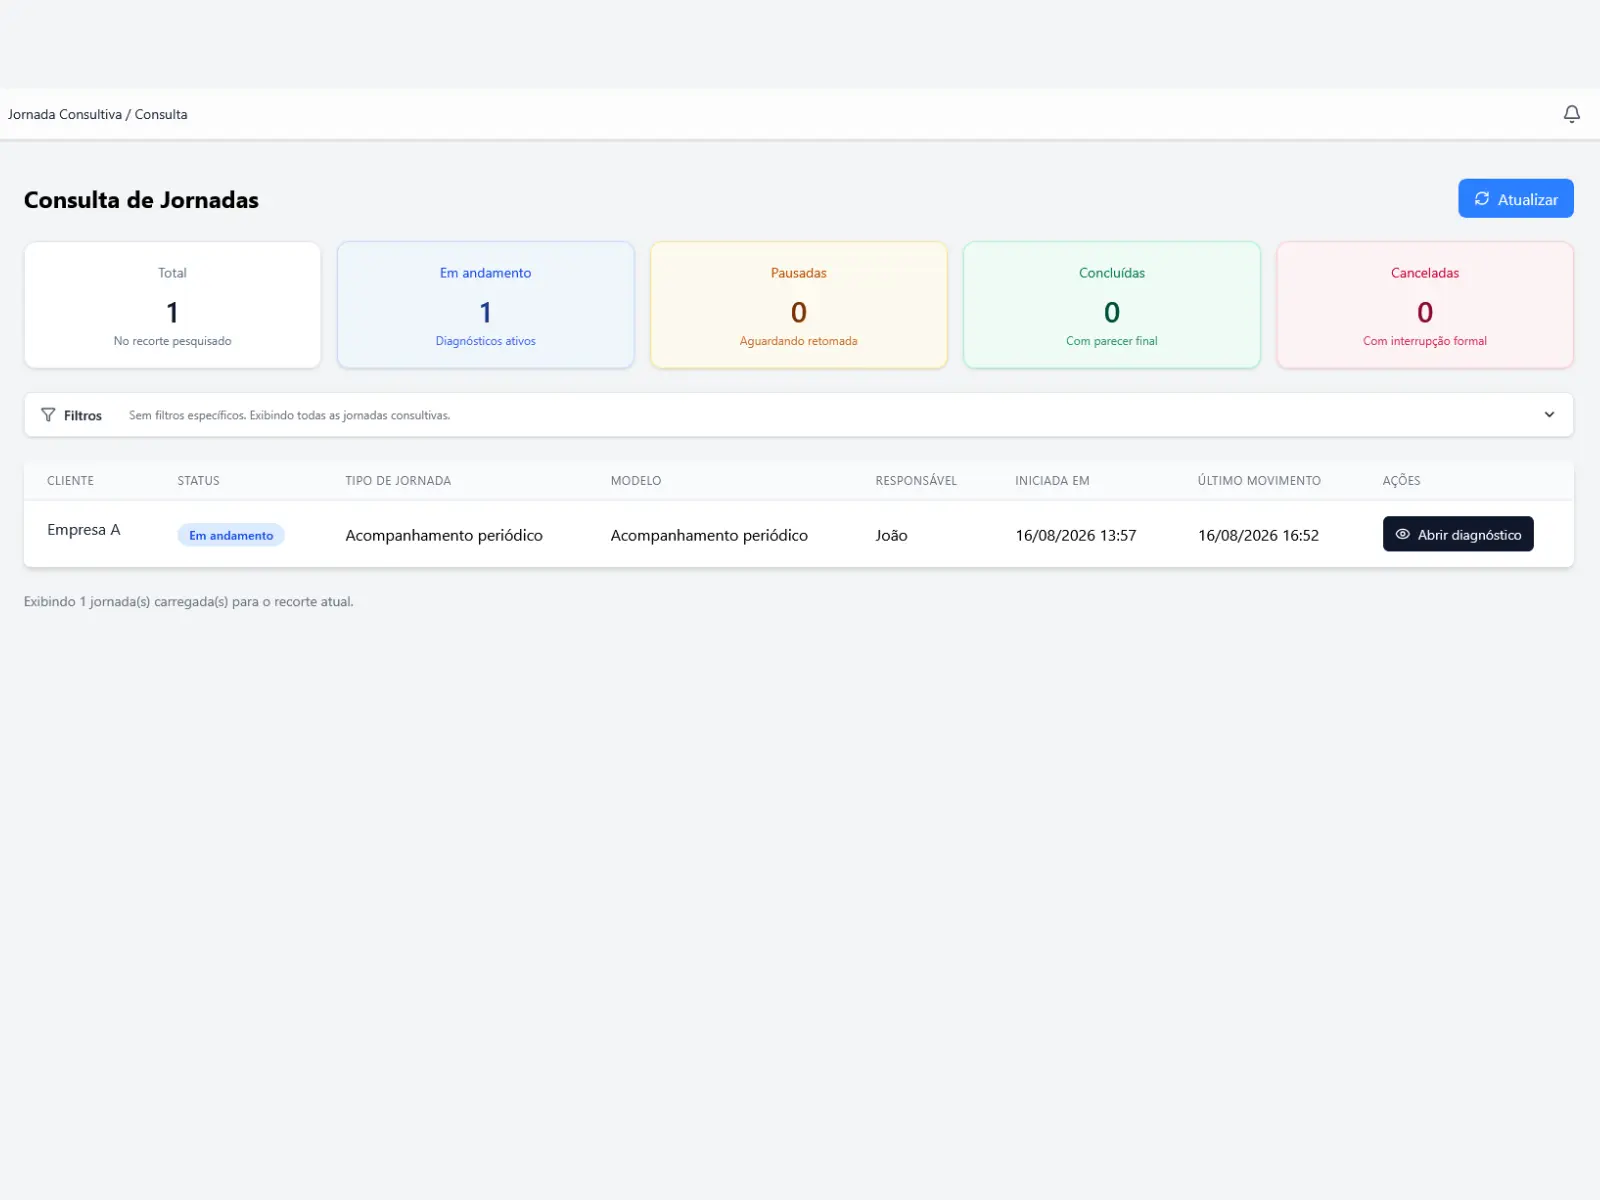
Task: Click the ÚLTIMO MOVIMENTO column header
Action: [x=1259, y=481]
